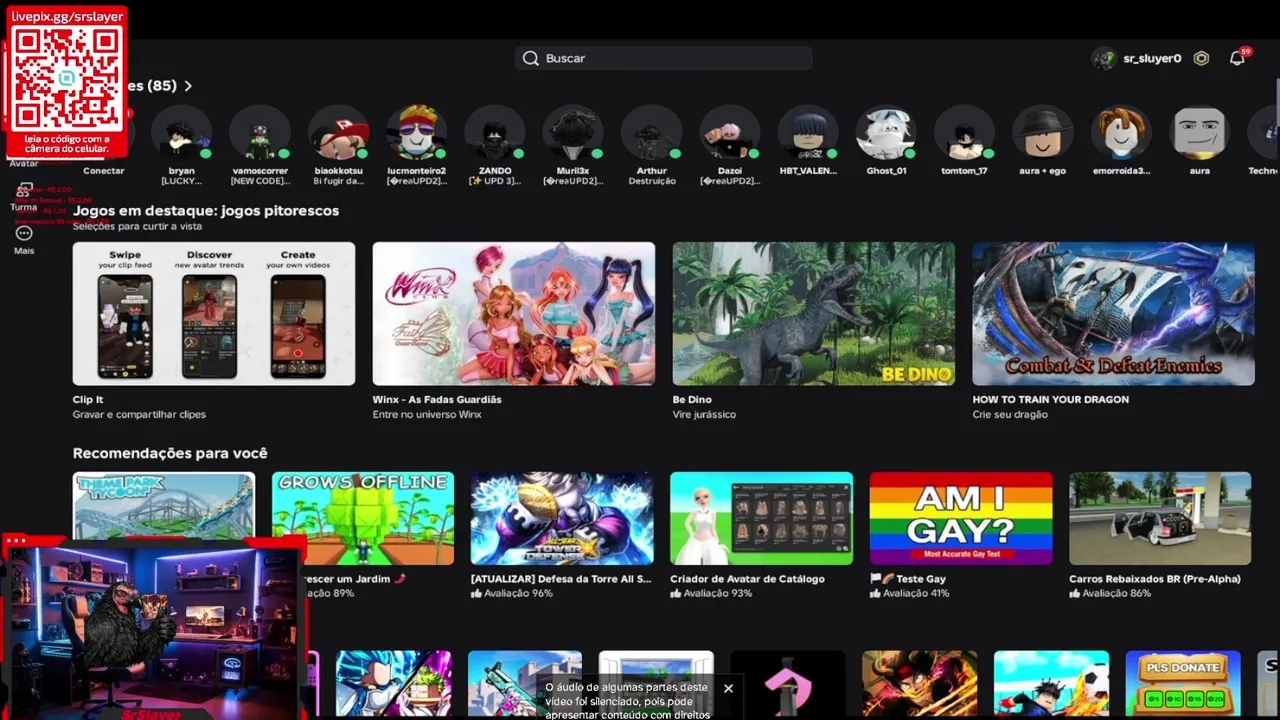This screenshot has height=720, width=1280.
Task: Click 'Criador de Avatar de Catálogo' title
Action: click(x=747, y=579)
